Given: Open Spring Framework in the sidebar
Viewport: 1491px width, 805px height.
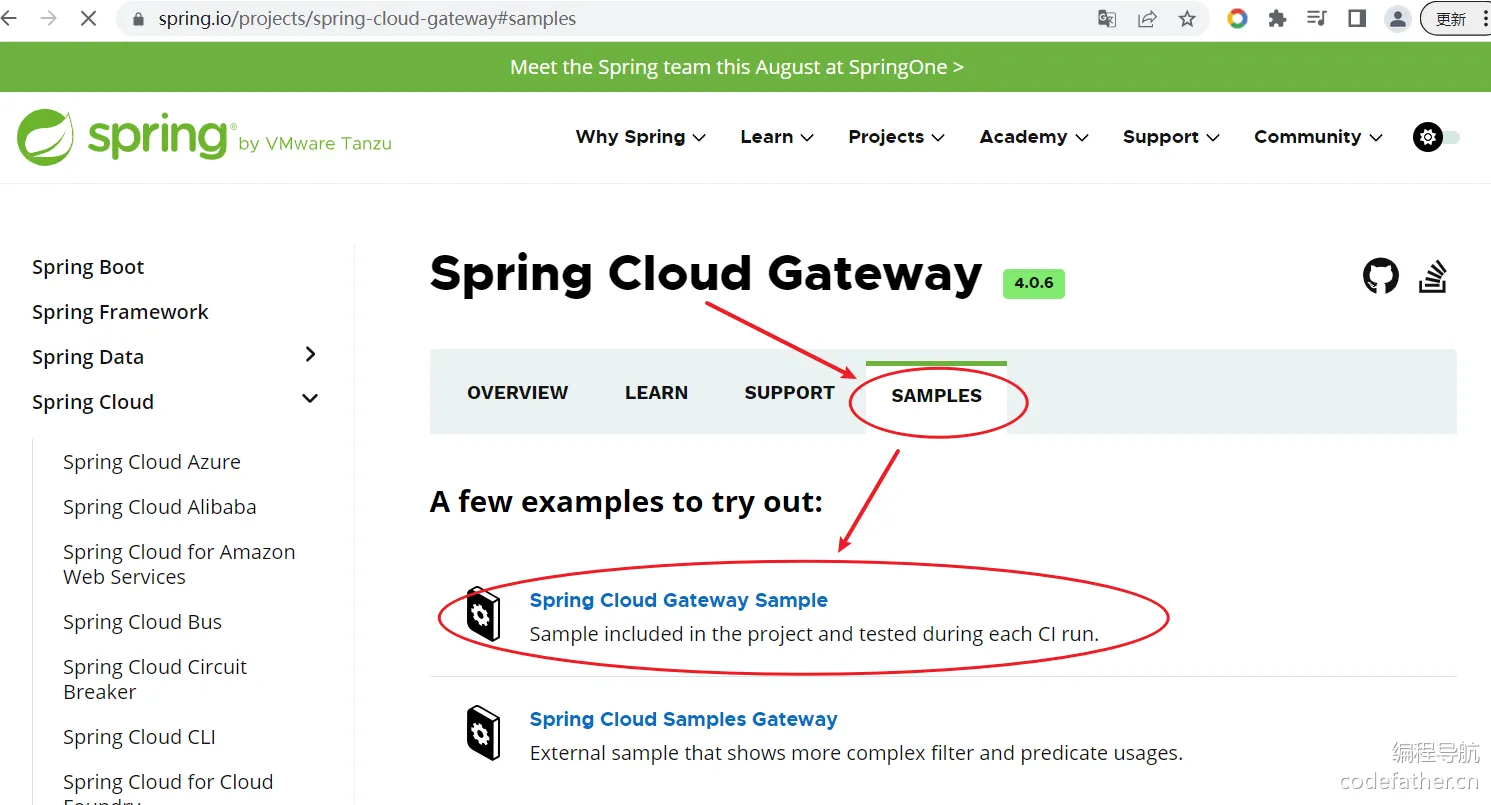Looking at the screenshot, I should [x=120, y=312].
